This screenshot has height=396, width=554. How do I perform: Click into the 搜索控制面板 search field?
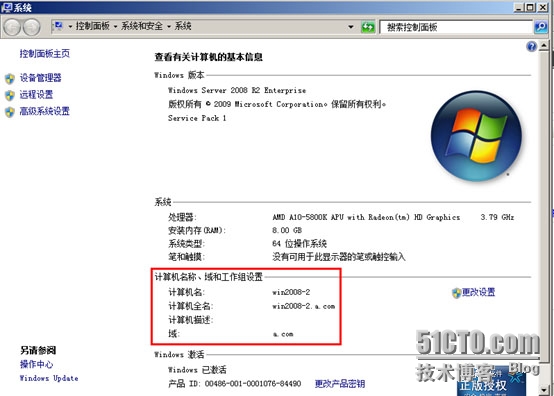[x=456, y=27]
